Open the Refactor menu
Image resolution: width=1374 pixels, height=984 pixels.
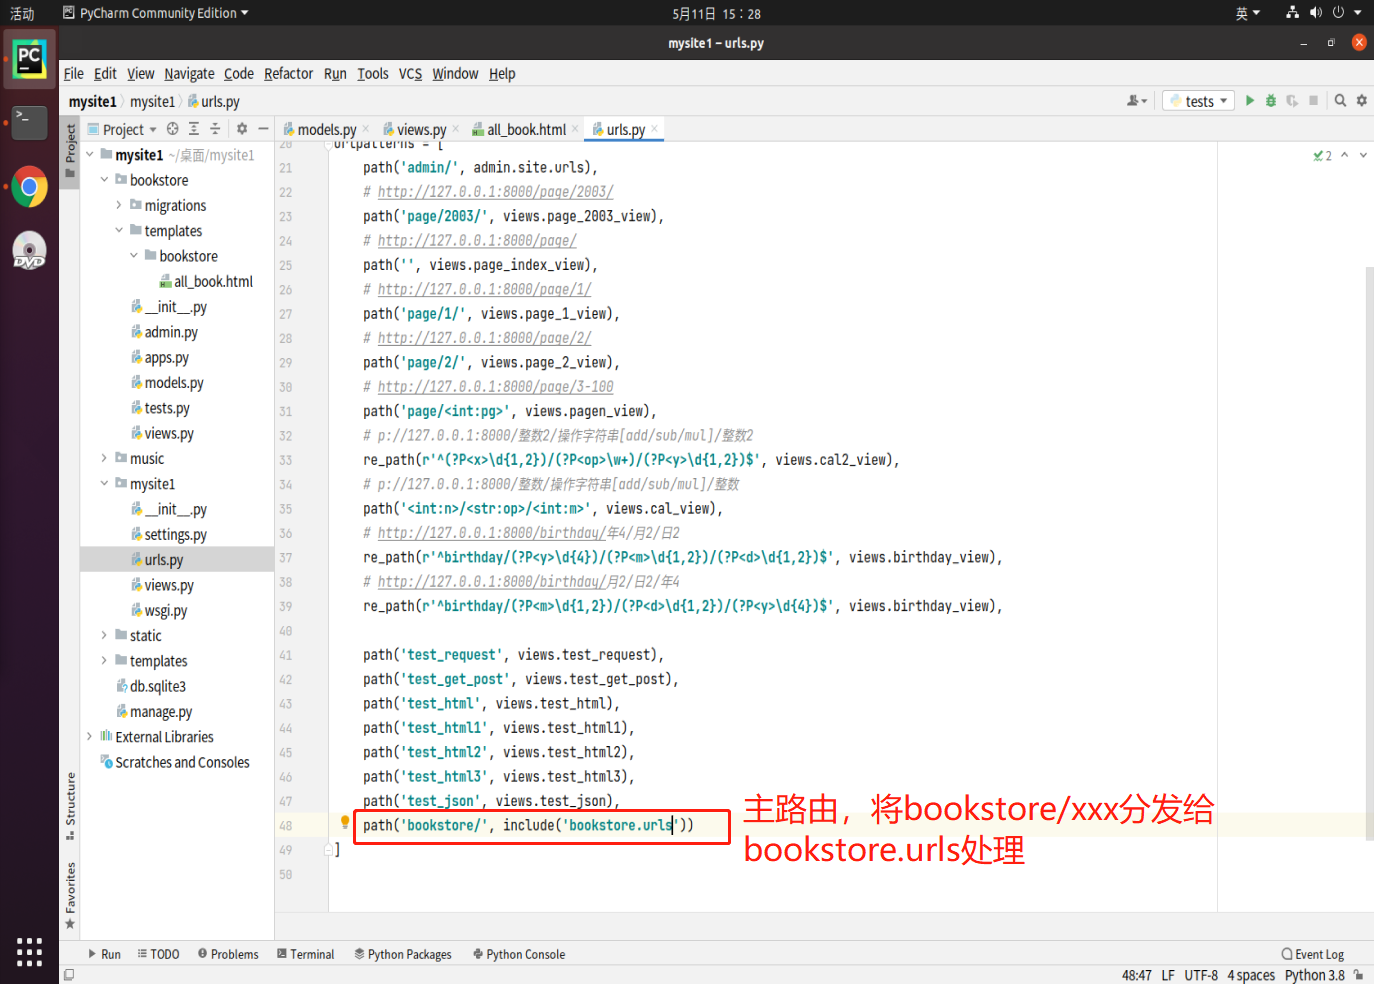click(288, 73)
